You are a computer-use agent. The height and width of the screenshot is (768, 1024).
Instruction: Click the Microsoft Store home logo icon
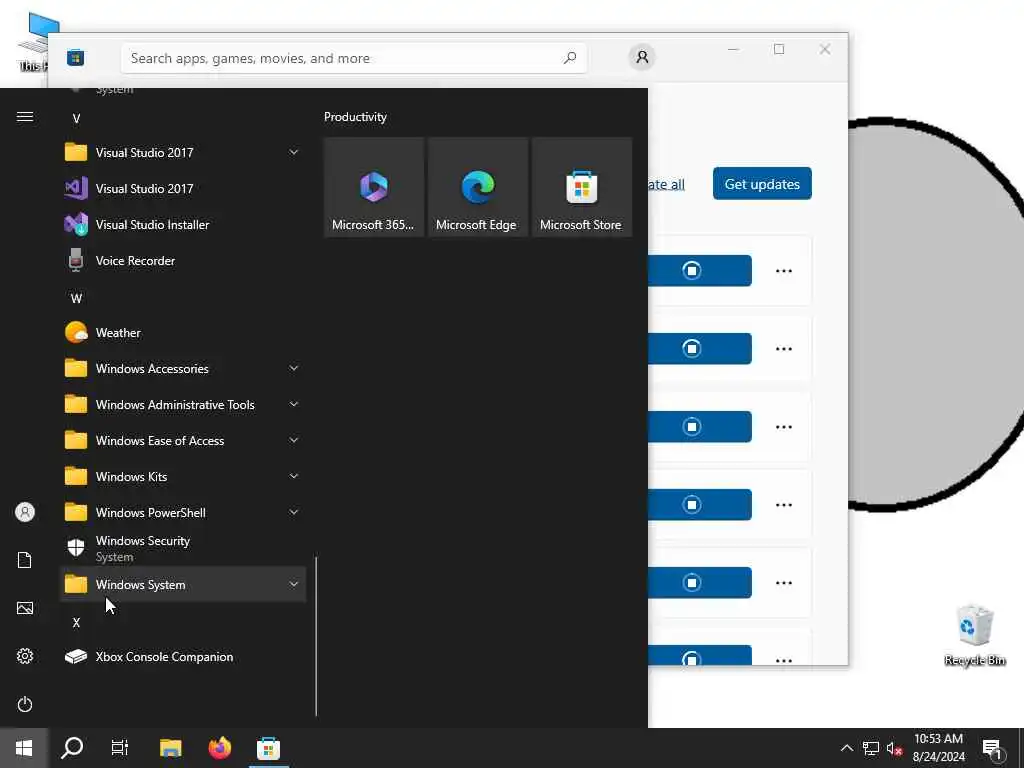tap(75, 57)
